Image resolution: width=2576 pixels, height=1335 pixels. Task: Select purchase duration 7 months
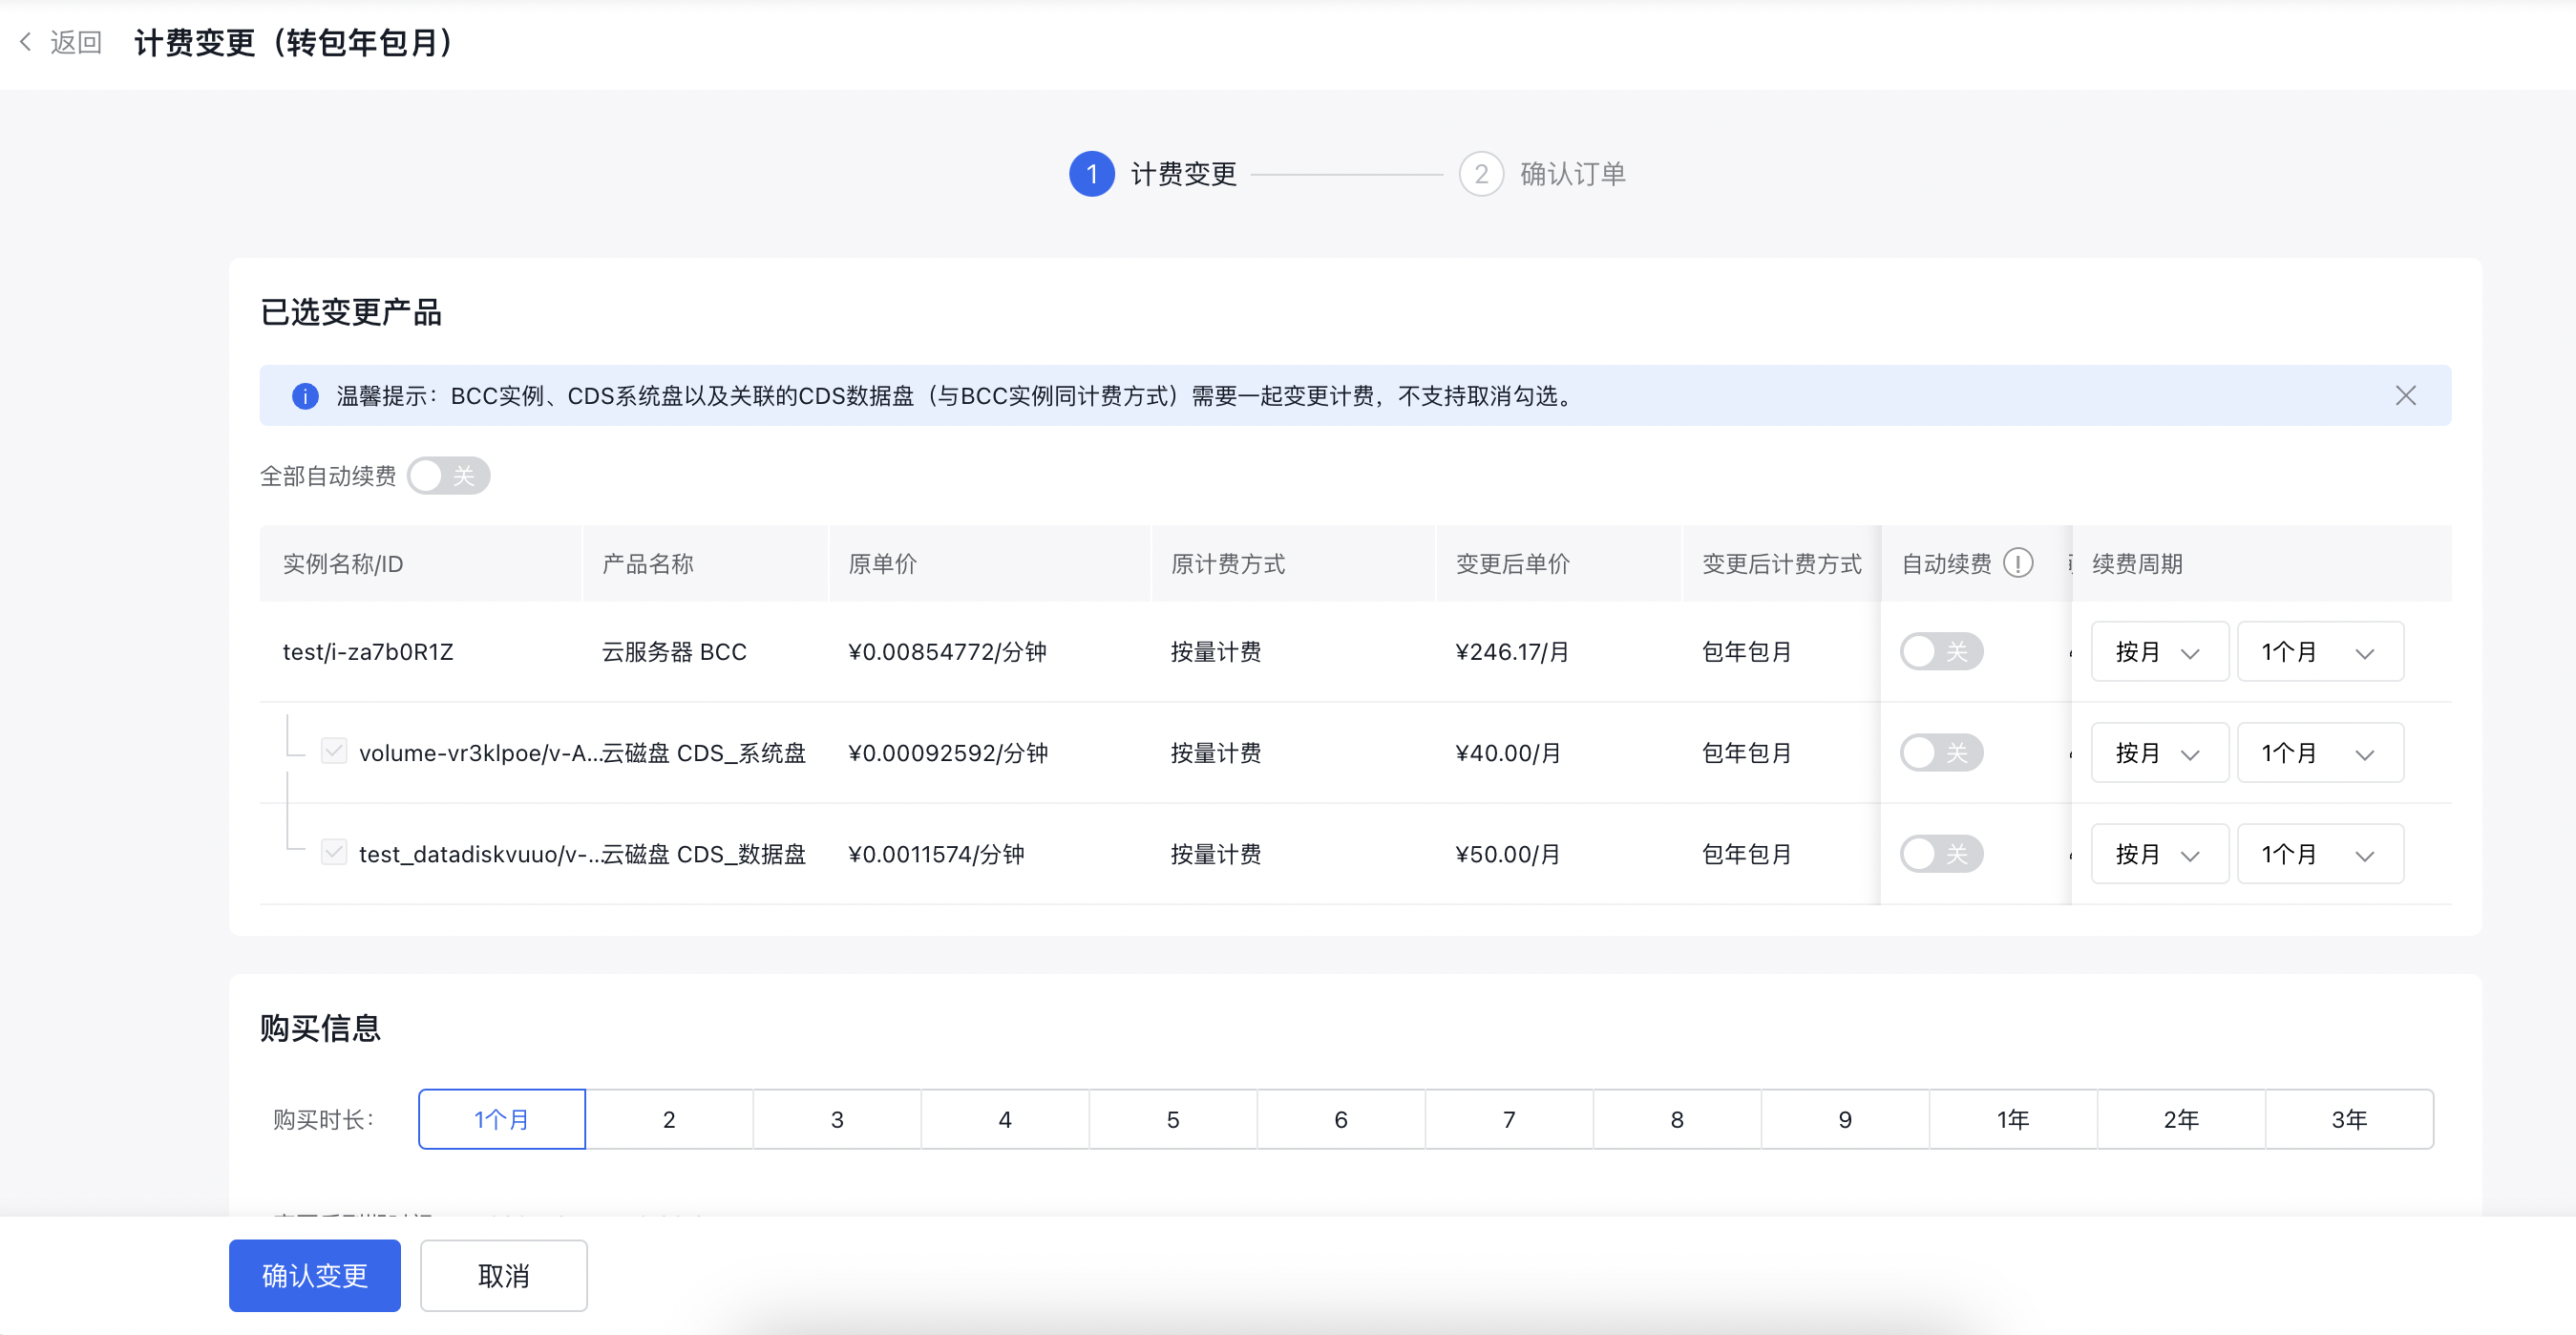1509,1119
